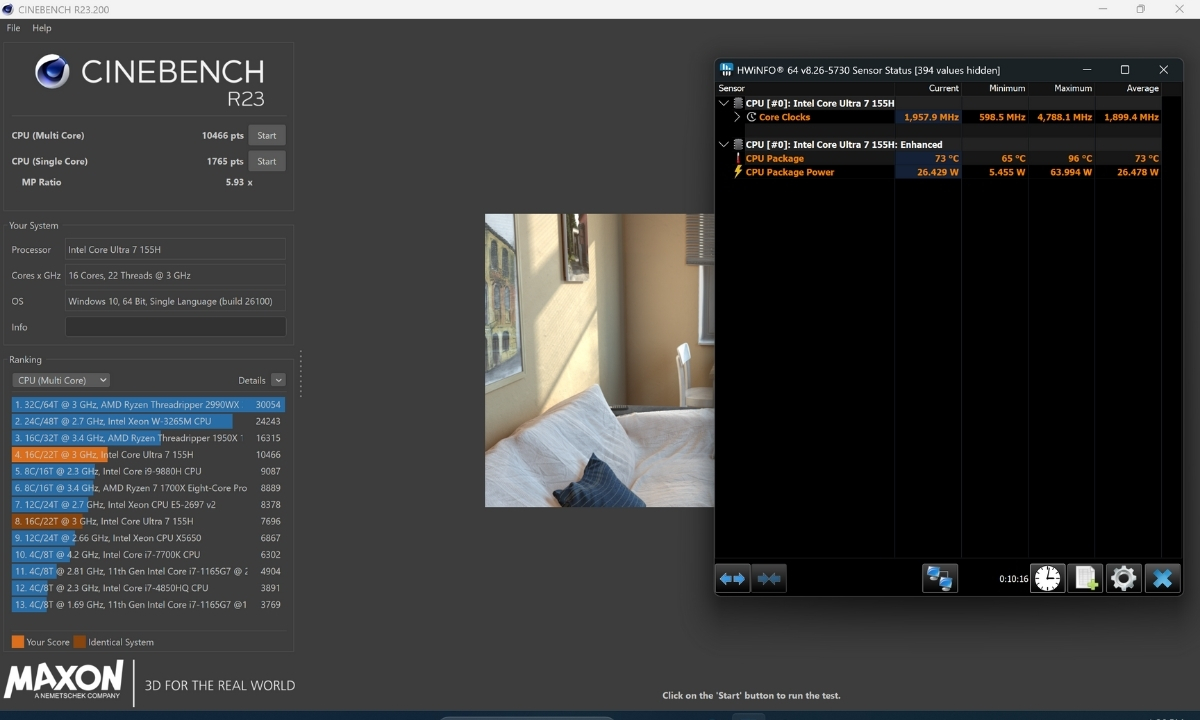Click the left panel vertical dotted resize handle
The width and height of the screenshot is (1200, 720).
tap(300, 373)
